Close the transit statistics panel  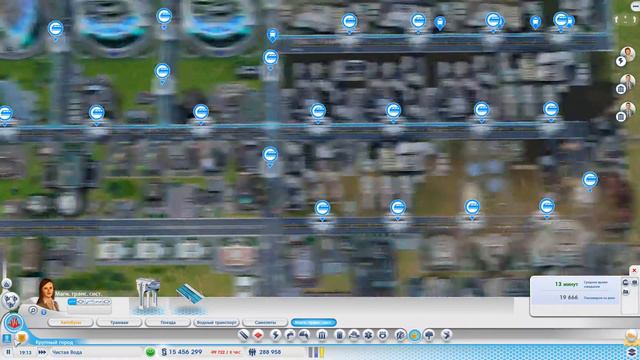coord(634,270)
